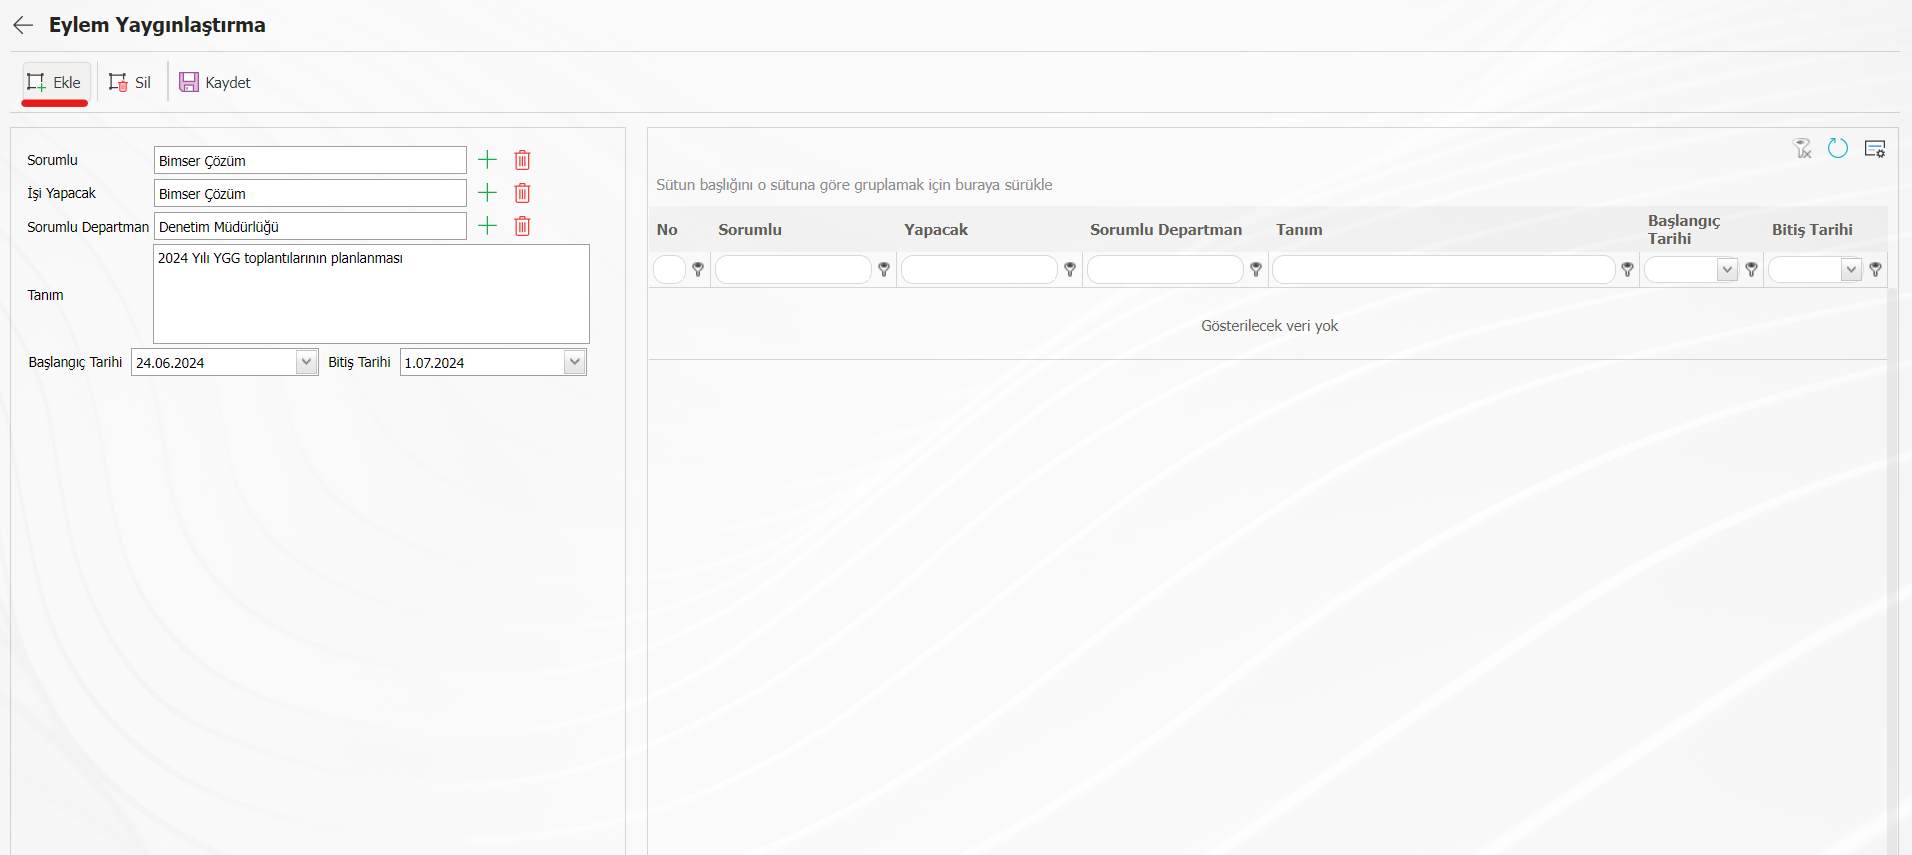This screenshot has height=855, width=1912.
Task: Open filter options for Başlangıç Tarihi column
Action: click(1751, 269)
